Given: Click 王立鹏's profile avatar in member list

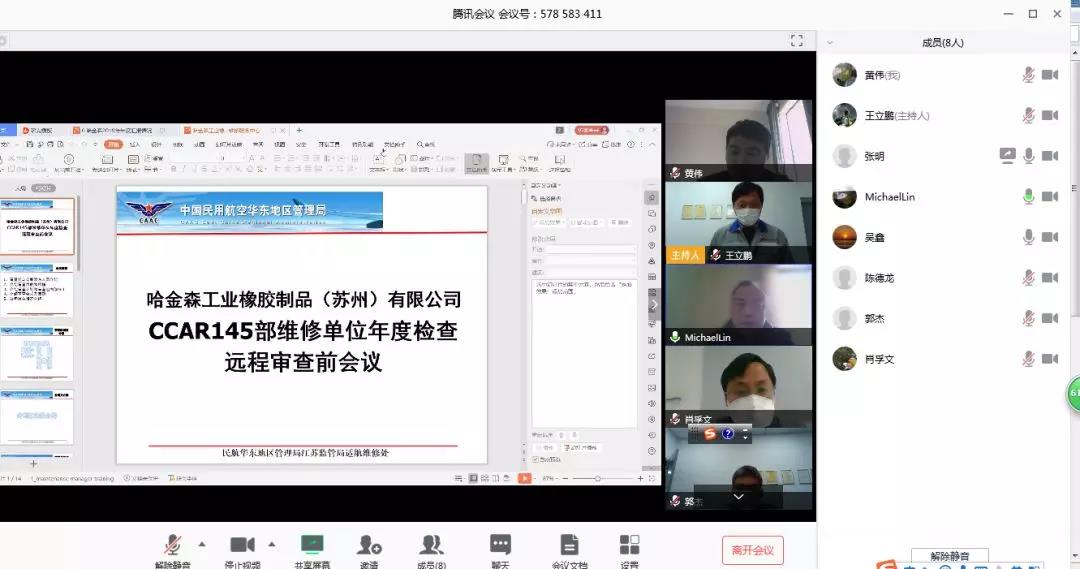Looking at the screenshot, I should click(x=844, y=115).
